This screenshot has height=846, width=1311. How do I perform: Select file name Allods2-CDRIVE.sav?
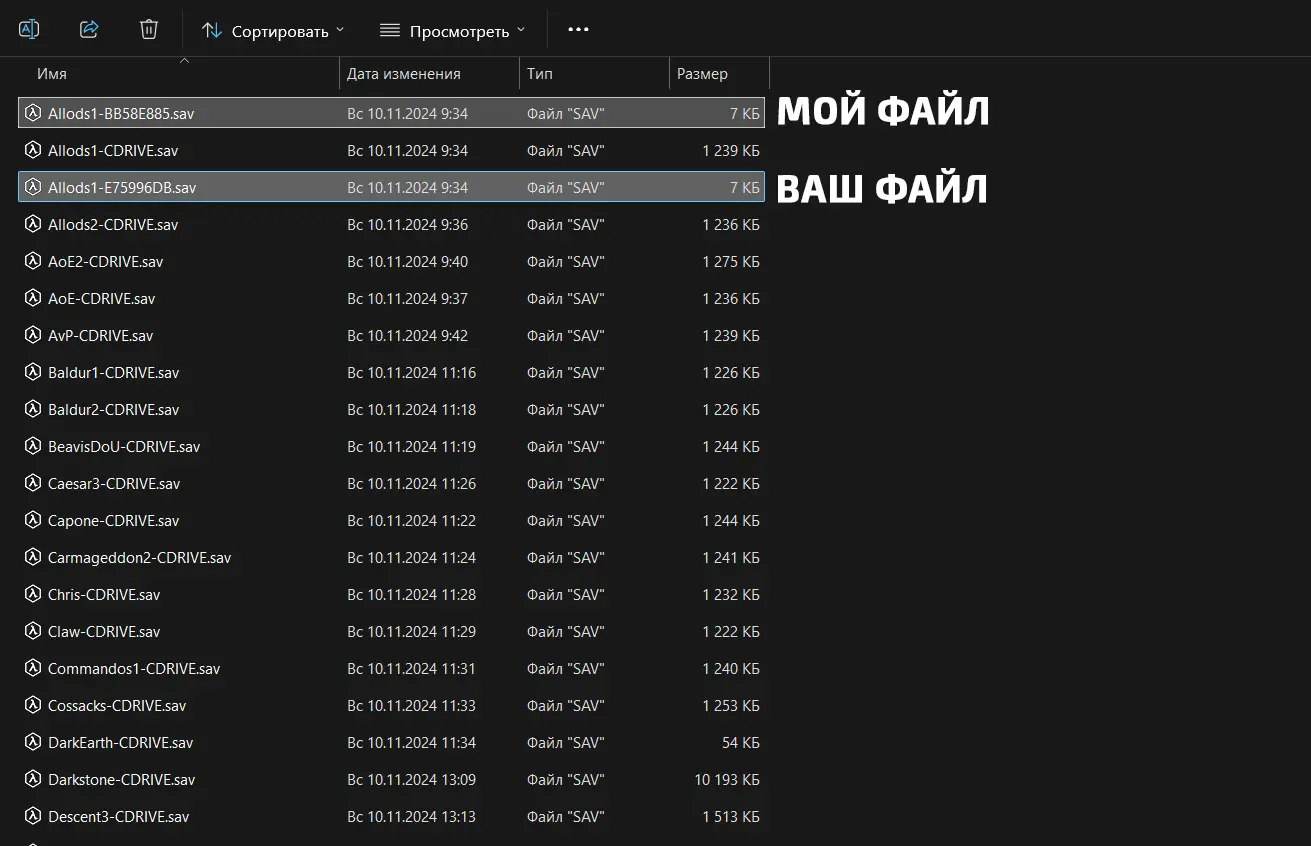[x=113, y=225]
